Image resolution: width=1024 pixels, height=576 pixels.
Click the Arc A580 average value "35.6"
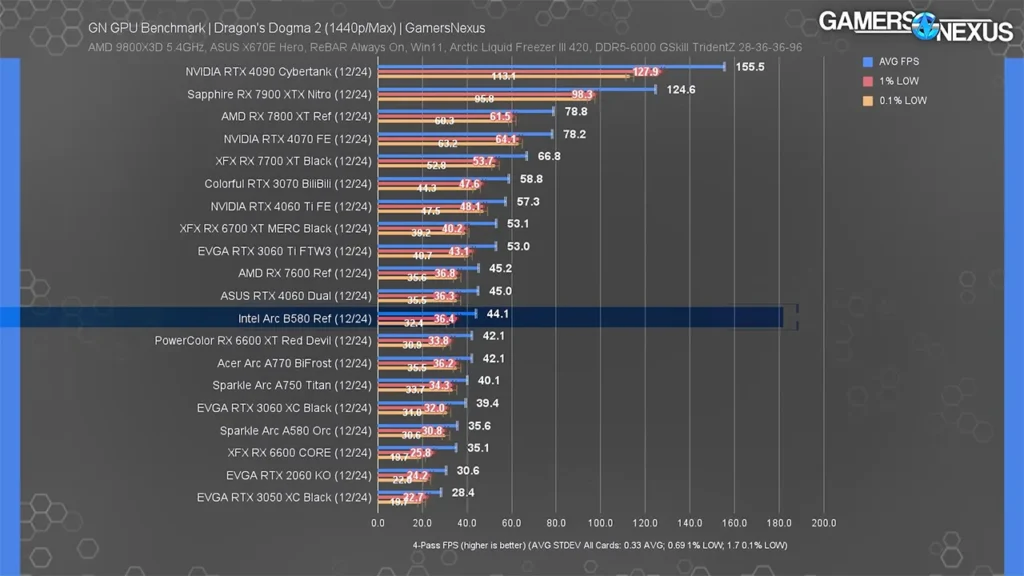tap(479, 426)
